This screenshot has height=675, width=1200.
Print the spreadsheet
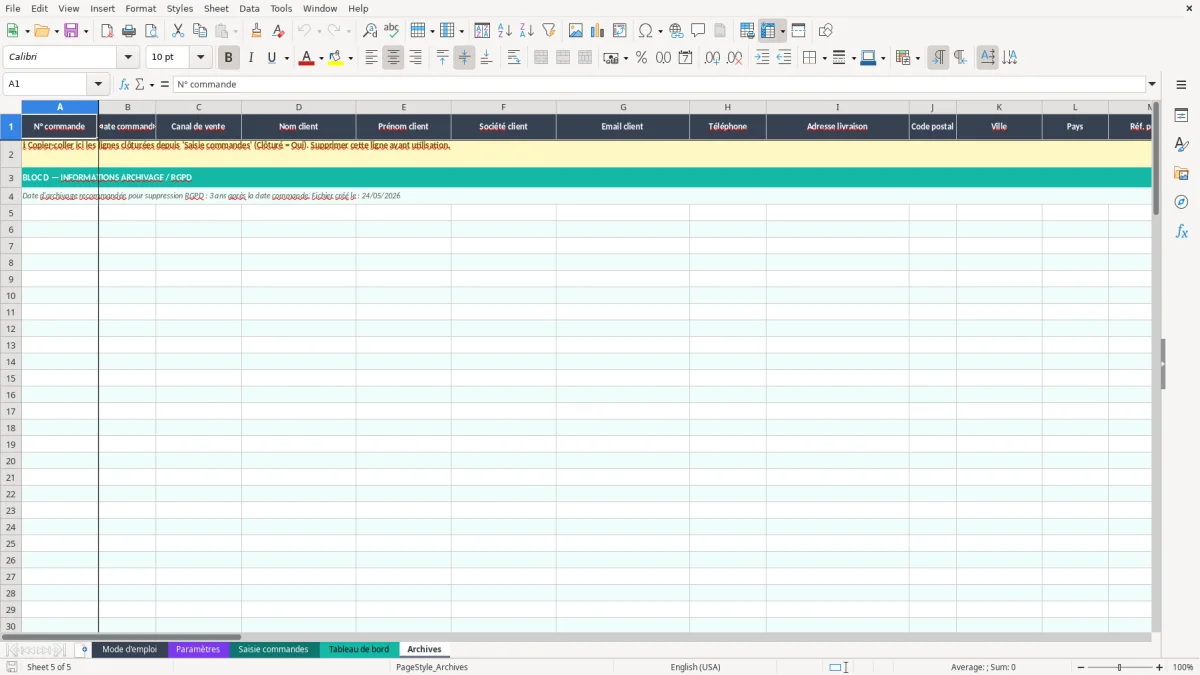coord(129,31)
